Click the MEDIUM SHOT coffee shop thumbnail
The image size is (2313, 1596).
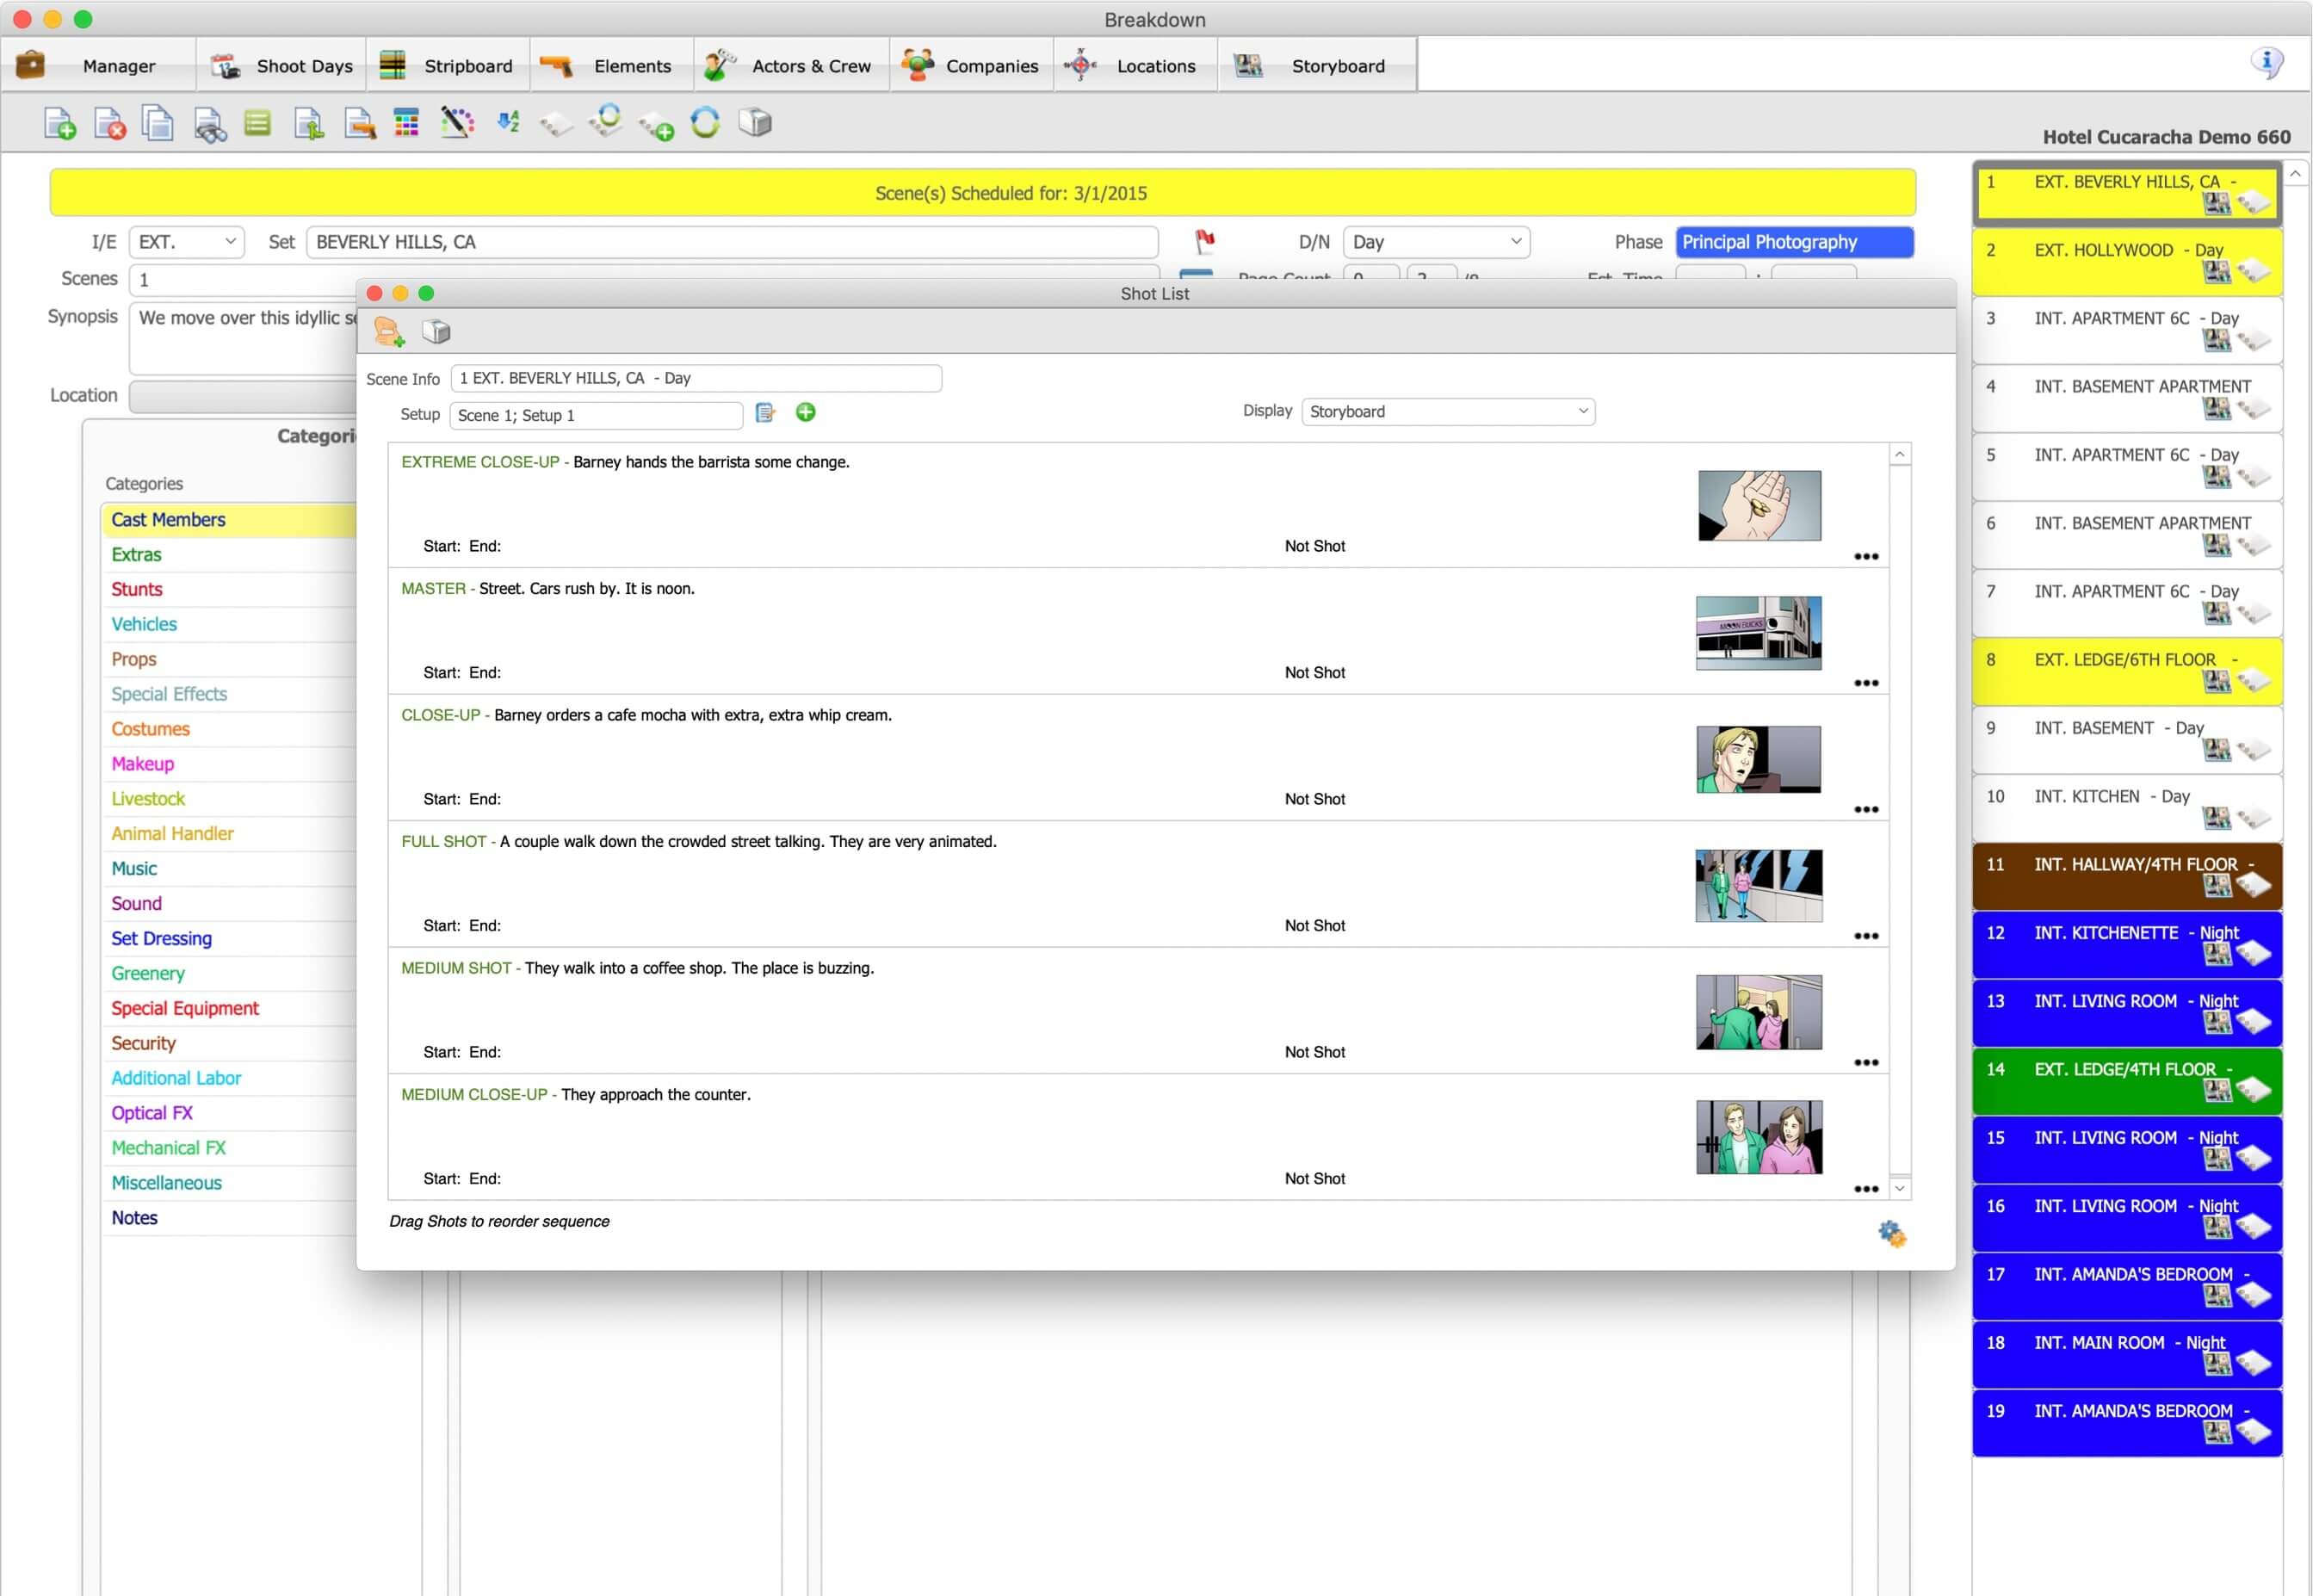tap(1757, 1012)
